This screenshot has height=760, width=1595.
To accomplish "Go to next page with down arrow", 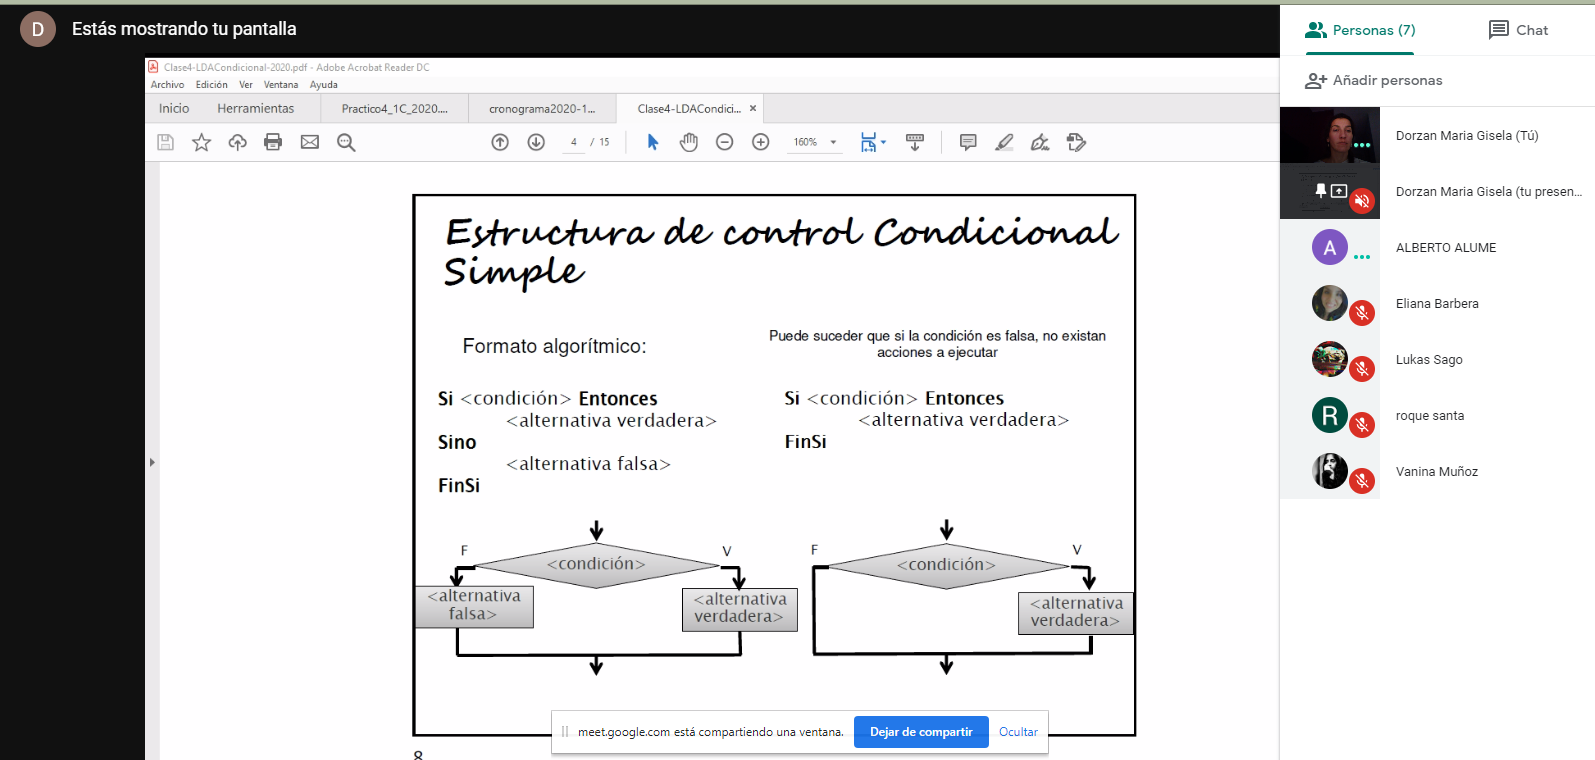I will (536, 142).
